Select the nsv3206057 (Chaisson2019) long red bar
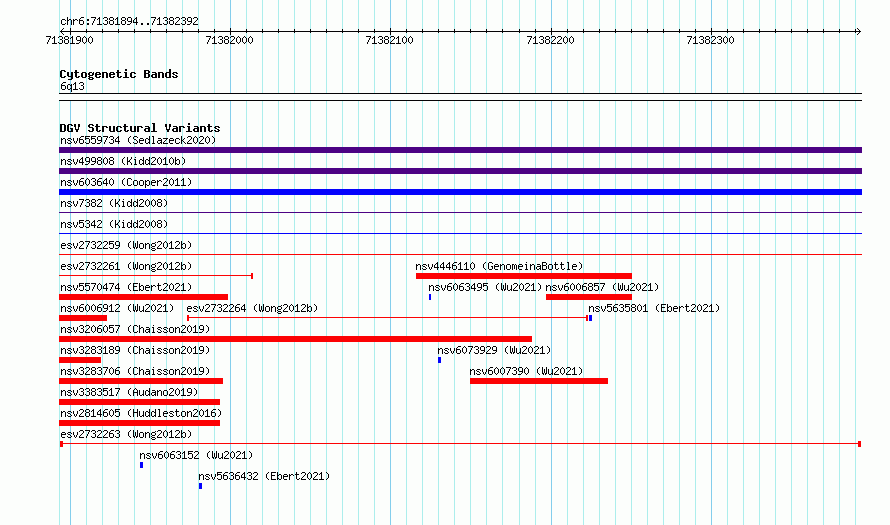890x525 pixels. click(296, 339)
